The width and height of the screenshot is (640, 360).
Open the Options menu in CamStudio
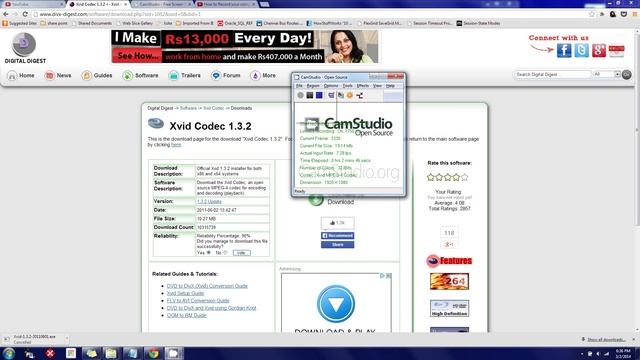point(331,86)
